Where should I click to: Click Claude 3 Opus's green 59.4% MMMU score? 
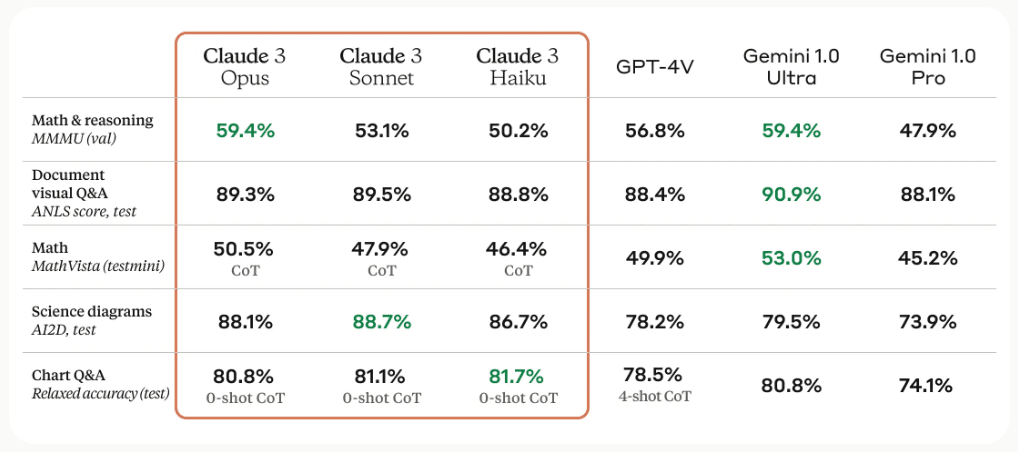[x=245, y=130]
